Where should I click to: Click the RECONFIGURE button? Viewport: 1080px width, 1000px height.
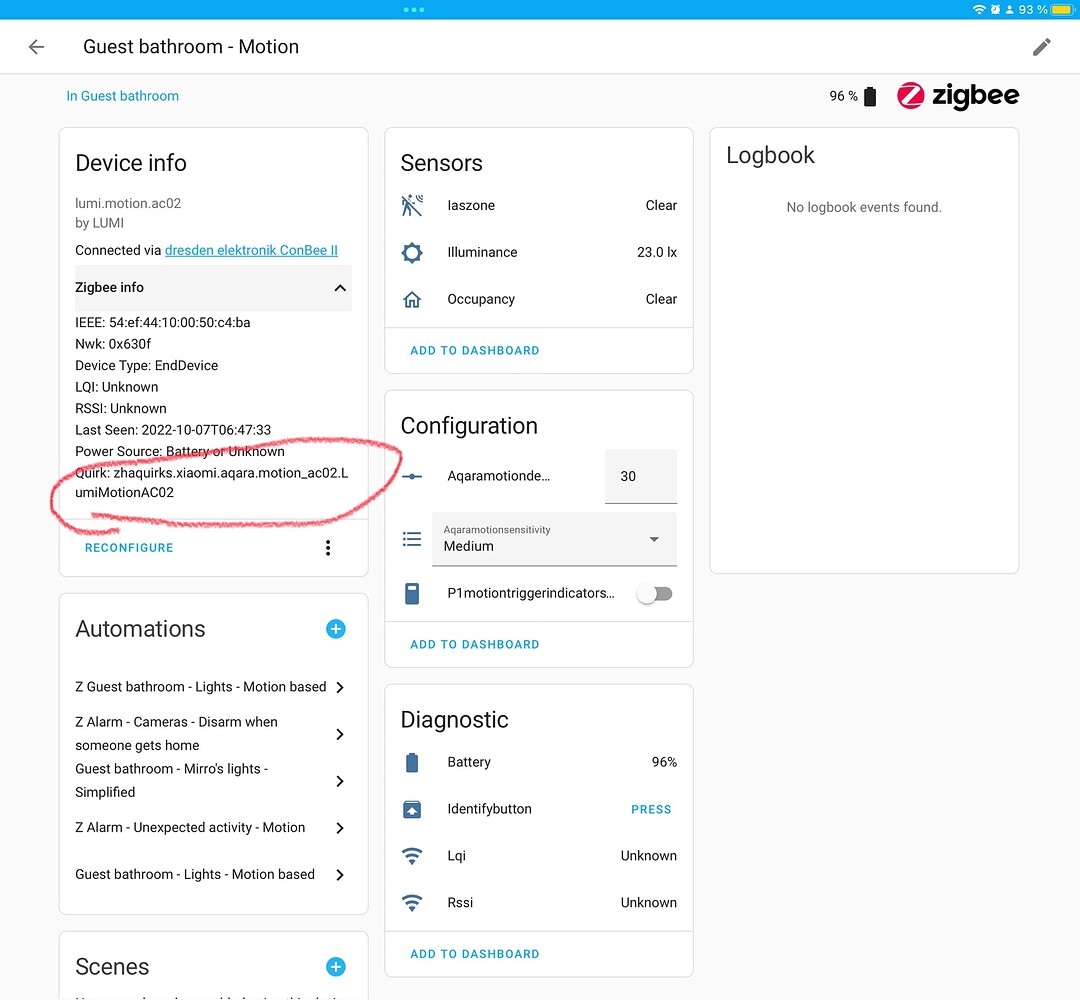[x=129, y=548]
